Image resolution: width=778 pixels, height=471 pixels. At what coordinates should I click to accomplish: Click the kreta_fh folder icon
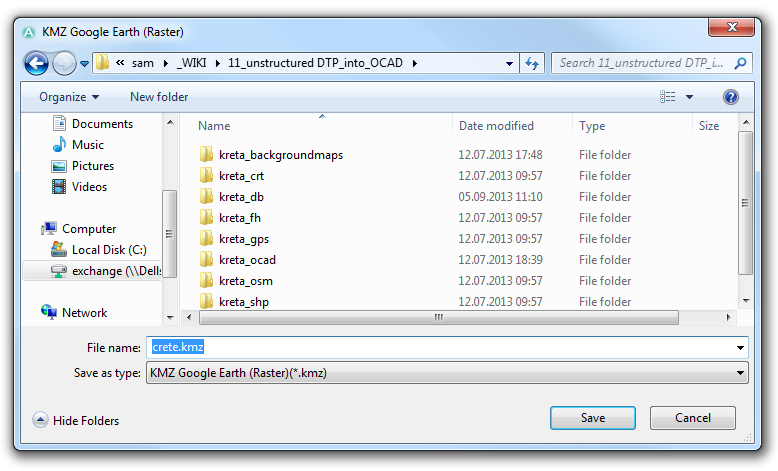pos(206,218)
